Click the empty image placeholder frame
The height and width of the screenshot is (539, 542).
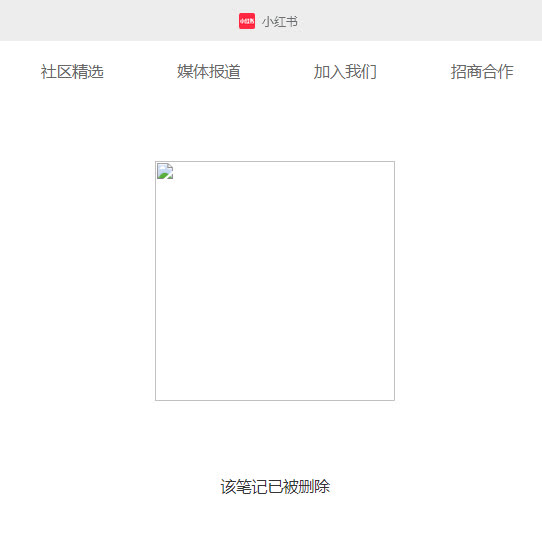(275, 281)
